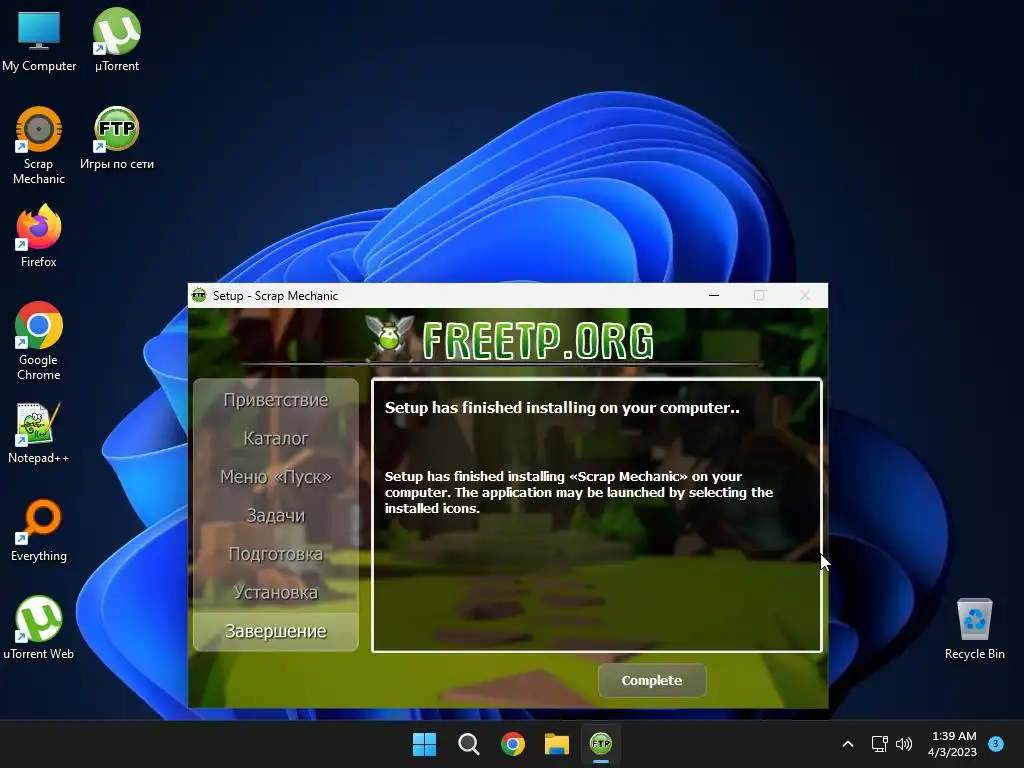
Task: Select the µTorrent desktop shortcut
Action: tap(117, 41)
